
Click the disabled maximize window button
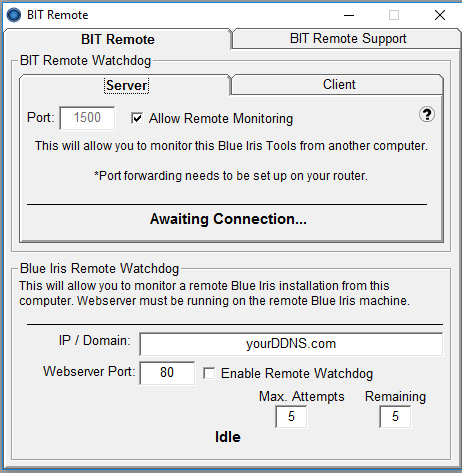[394, 15]
